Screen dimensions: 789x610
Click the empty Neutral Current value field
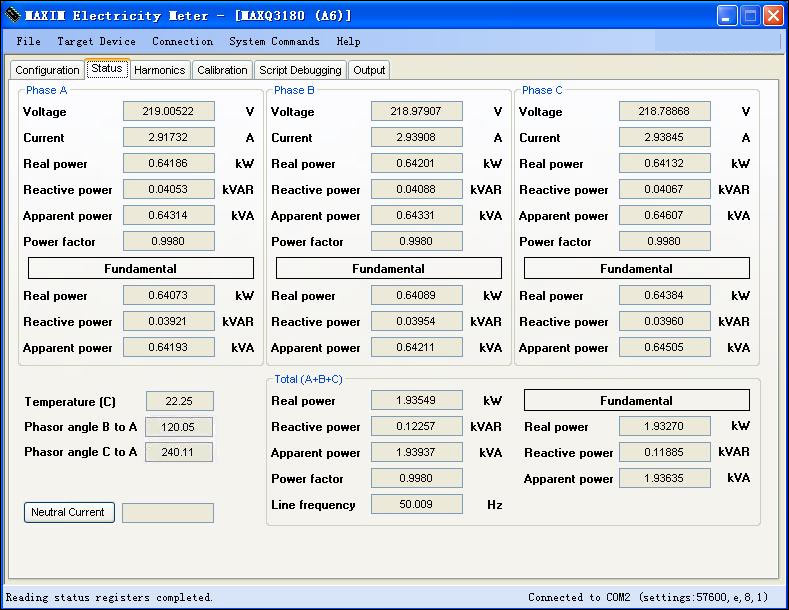[168, 513]
